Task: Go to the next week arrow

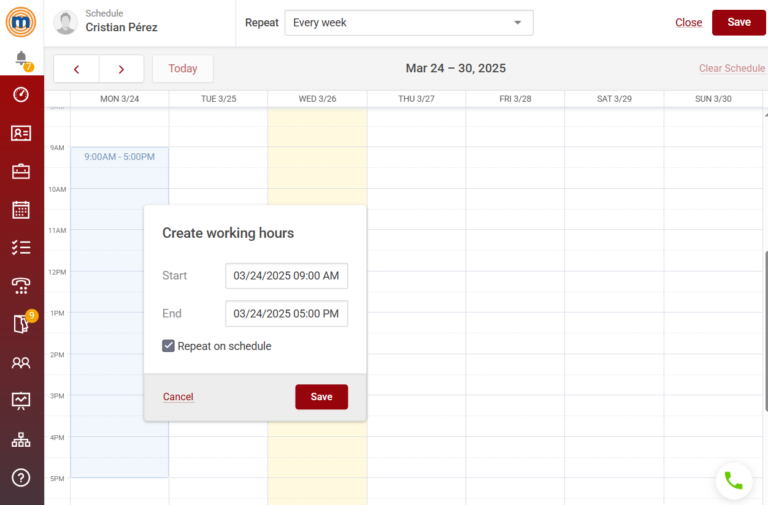Action: click(x=121, y=69)
